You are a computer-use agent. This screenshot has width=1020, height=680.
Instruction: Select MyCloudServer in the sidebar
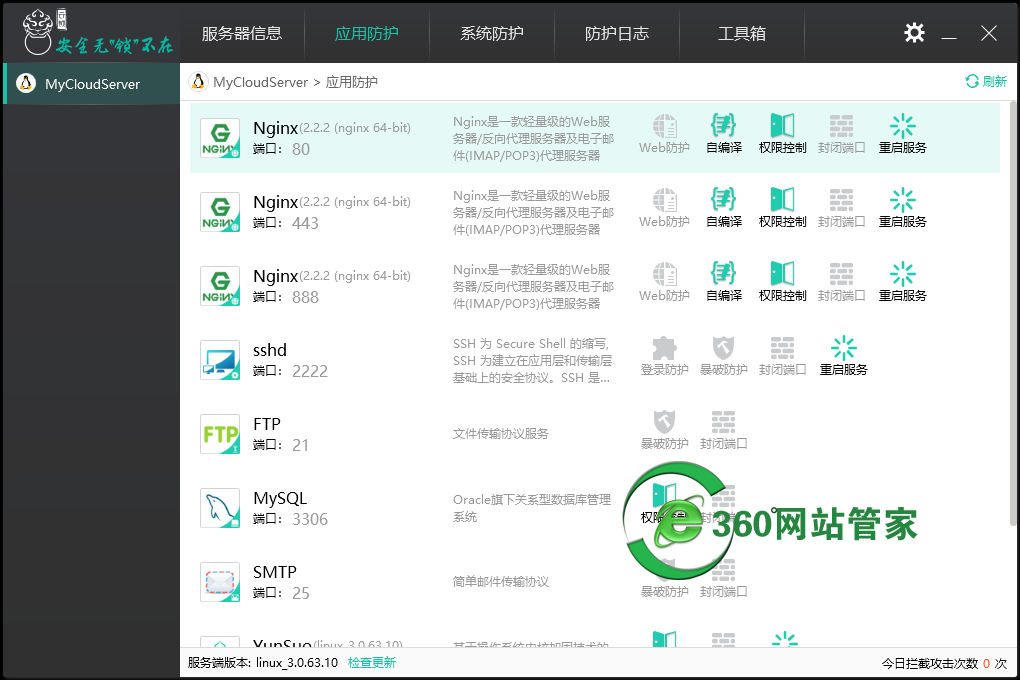tap(92, 84)
